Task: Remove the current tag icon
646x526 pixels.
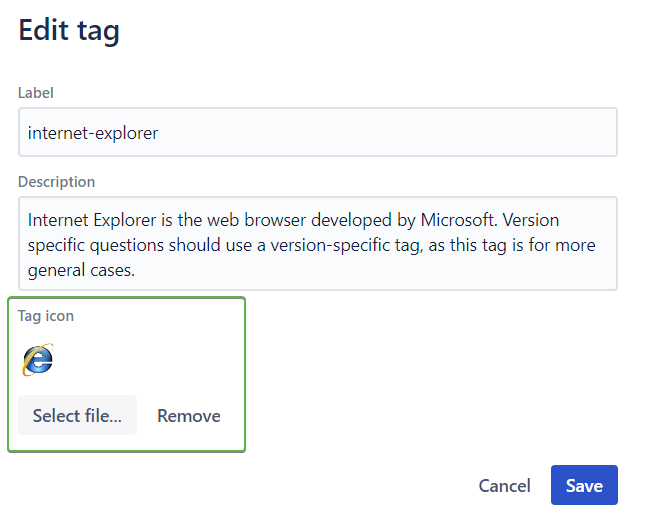Action: (189, 416)
